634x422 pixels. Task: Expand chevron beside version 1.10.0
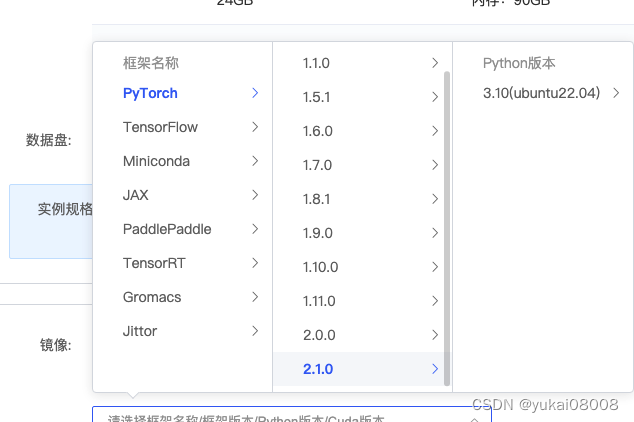point(435,267)
